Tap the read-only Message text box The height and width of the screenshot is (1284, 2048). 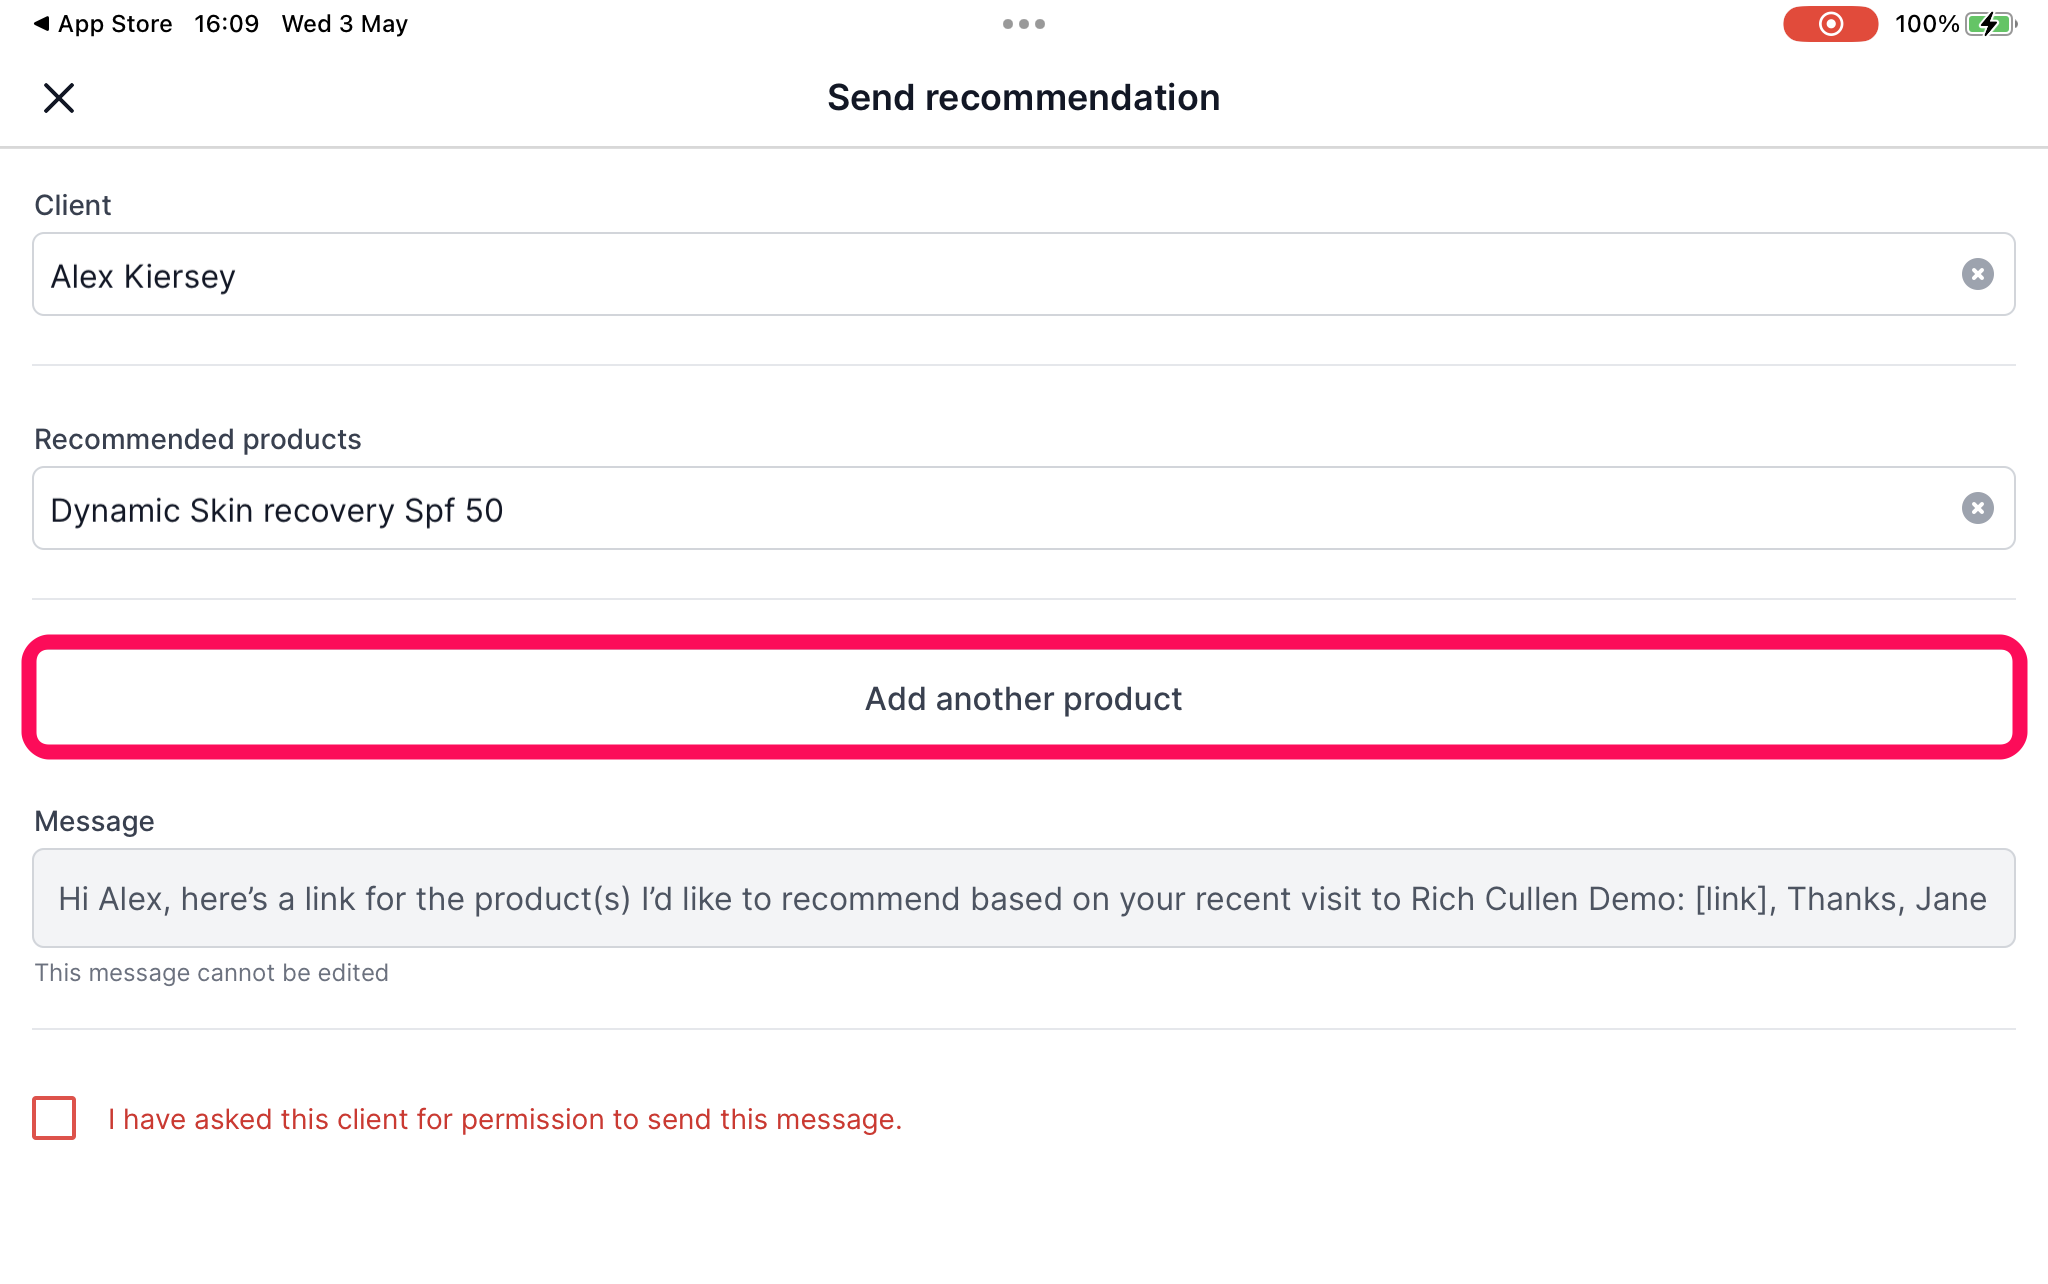pos(1024,898)
